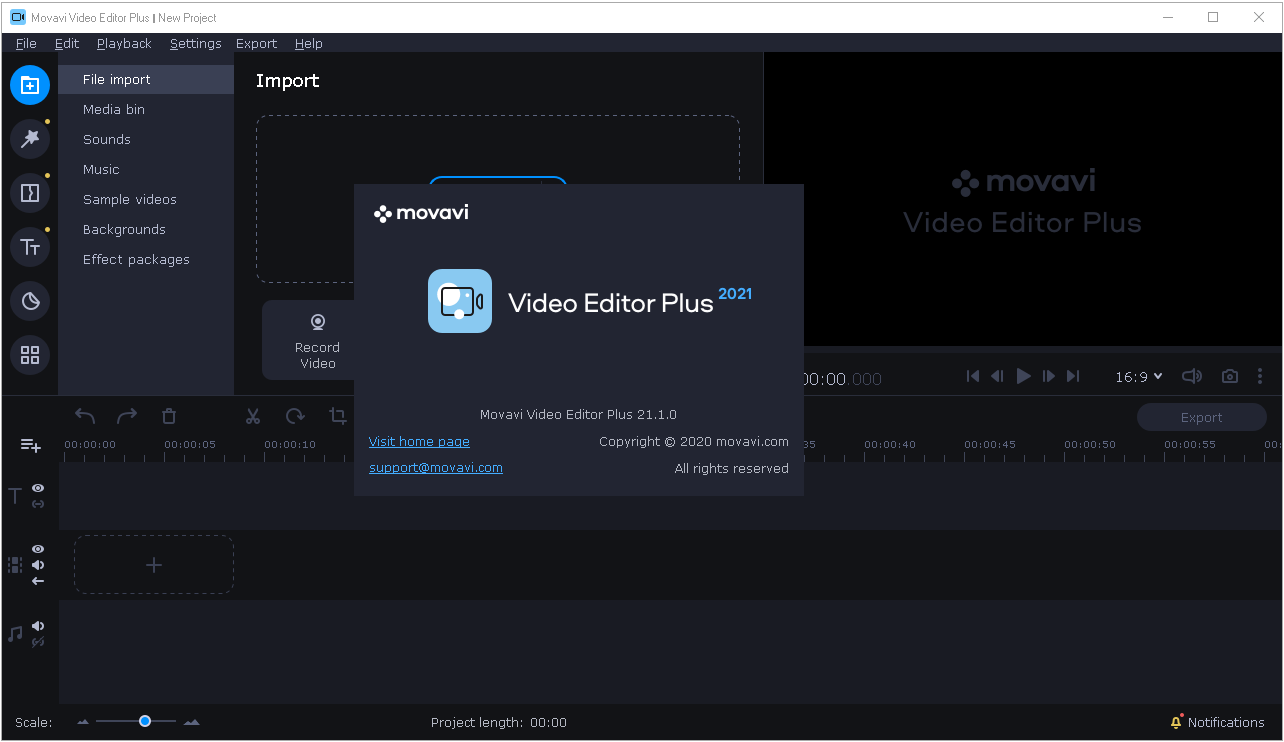Open the Filters magic wand panel
This screenshot has height=742, width=1284.
[30, 139]
